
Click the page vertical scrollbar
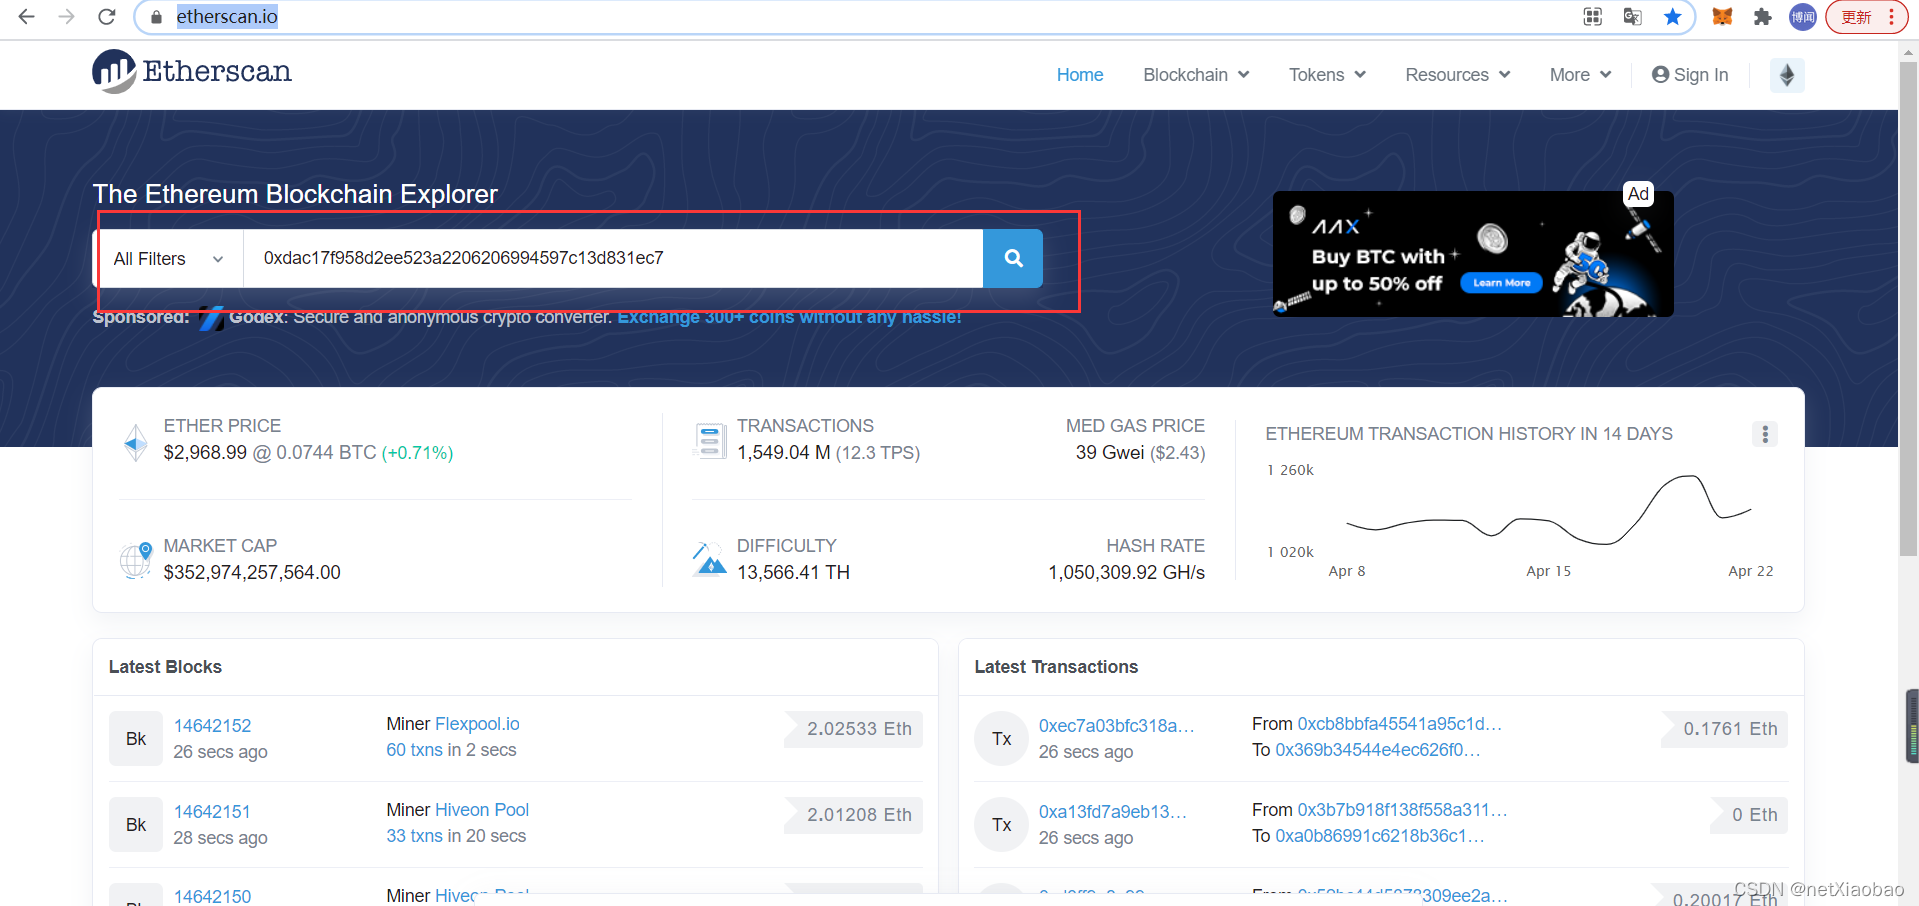click(x=1908, y=310)
